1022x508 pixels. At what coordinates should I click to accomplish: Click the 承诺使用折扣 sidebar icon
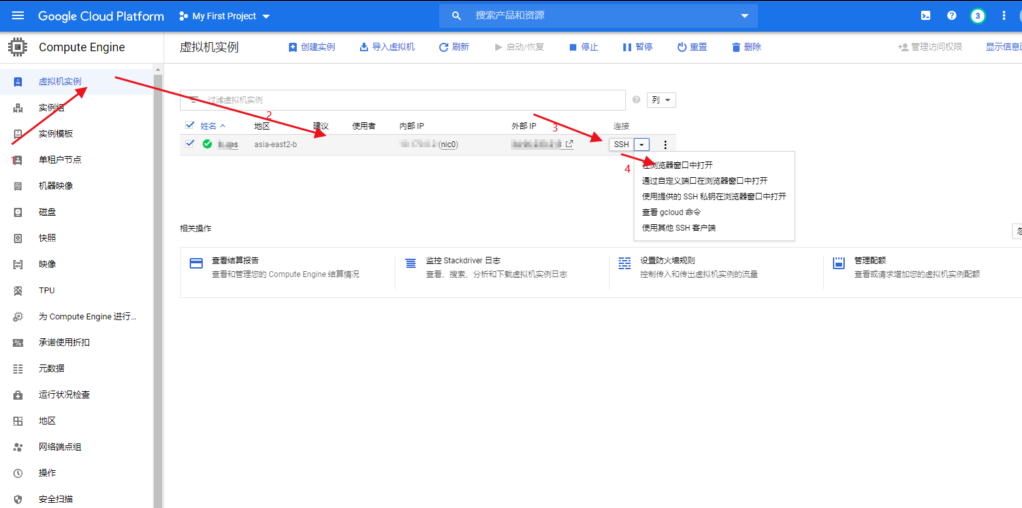(18, 342)
